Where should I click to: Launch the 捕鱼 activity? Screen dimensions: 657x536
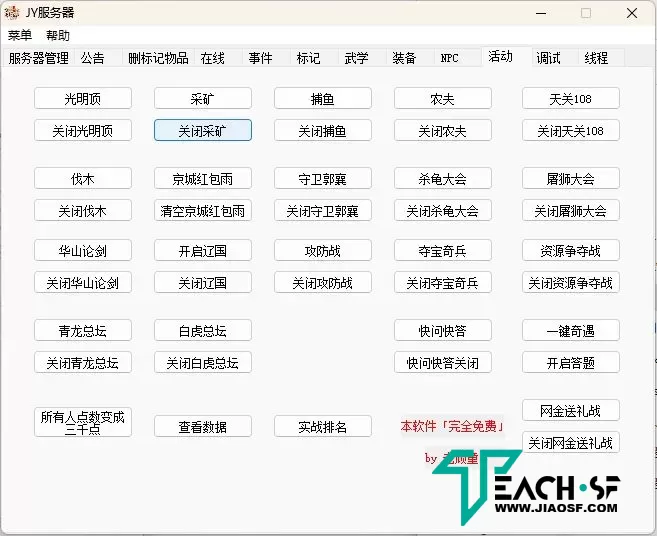coord(323,98)
